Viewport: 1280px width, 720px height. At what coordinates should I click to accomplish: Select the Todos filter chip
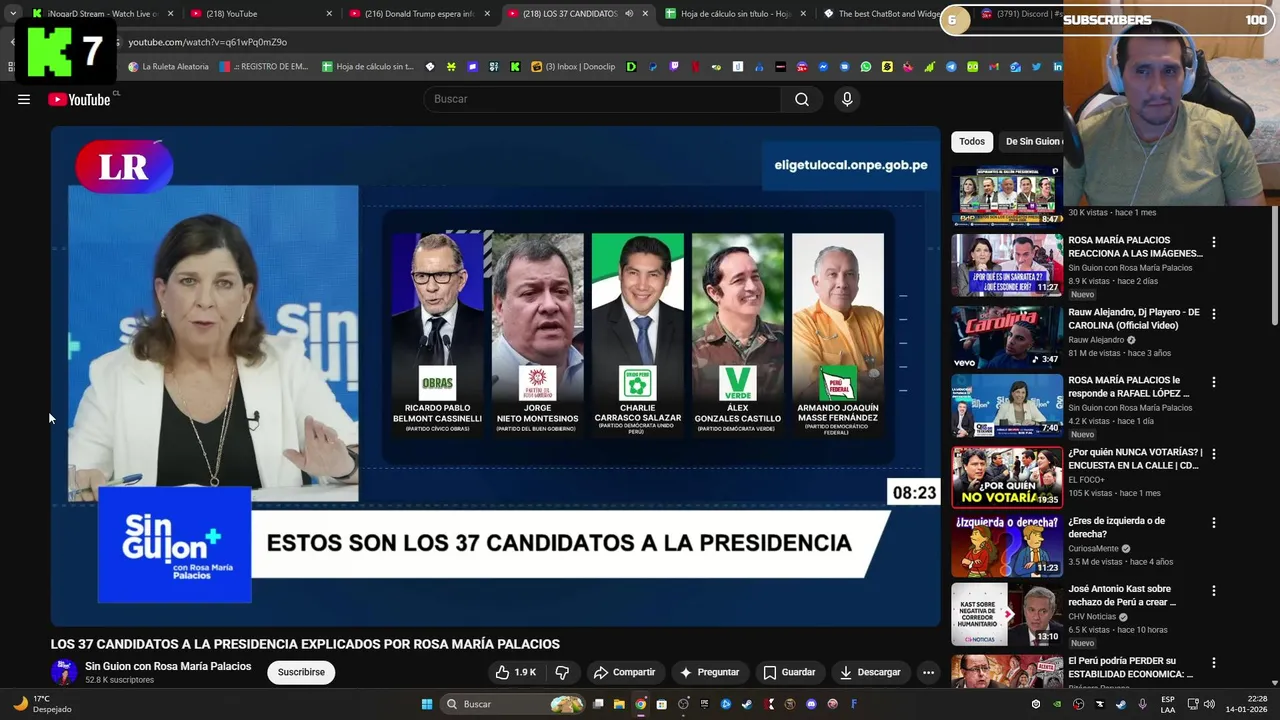click(x=972, y=141)
